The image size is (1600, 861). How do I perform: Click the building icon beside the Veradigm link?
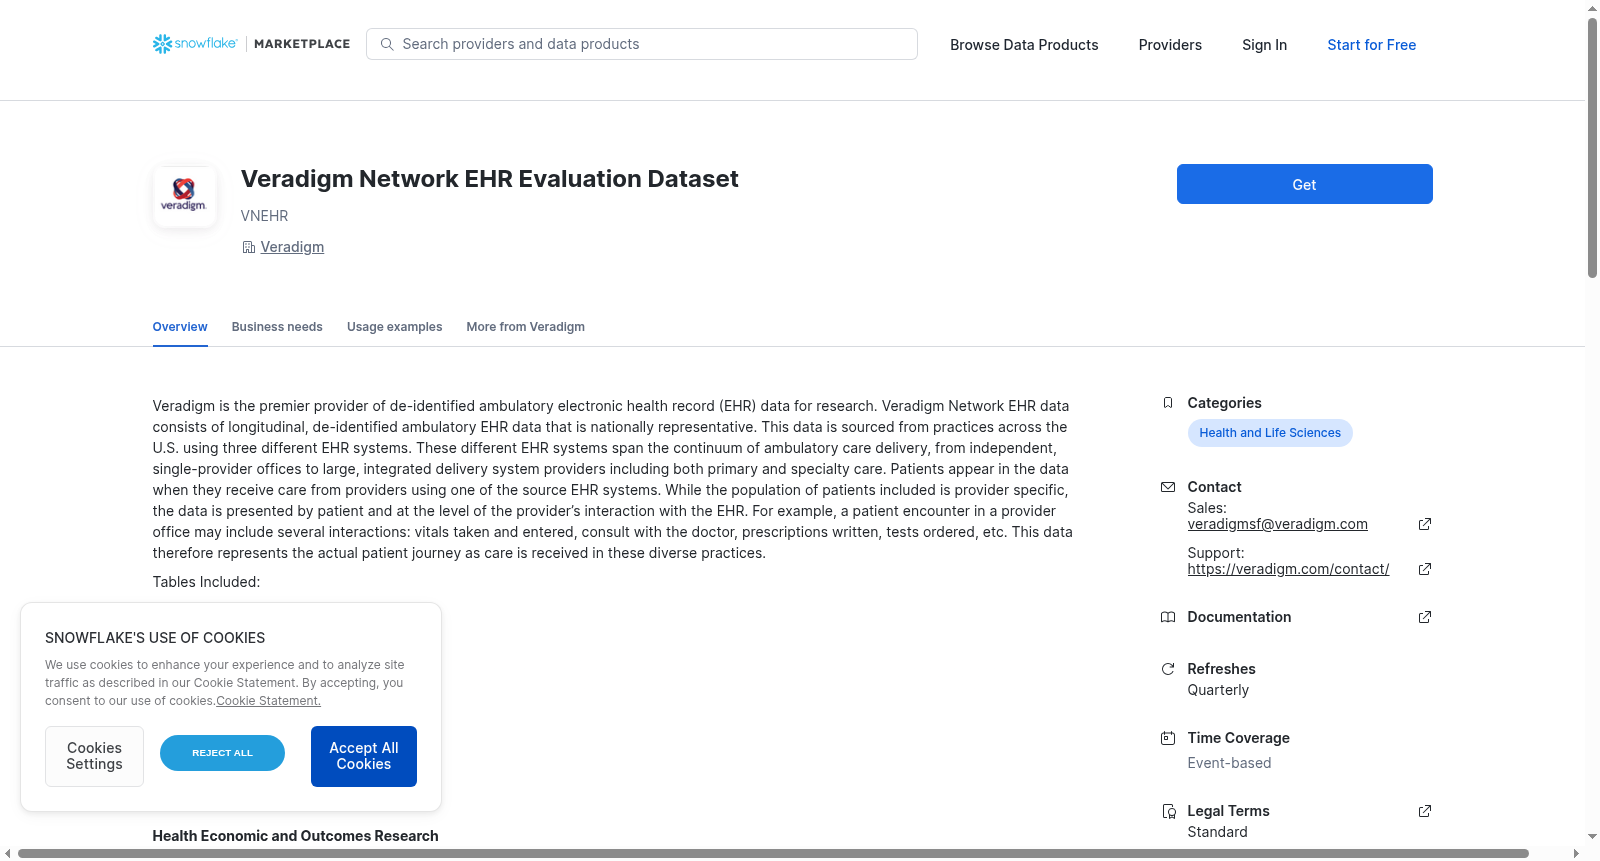click(x=248, y=247)
